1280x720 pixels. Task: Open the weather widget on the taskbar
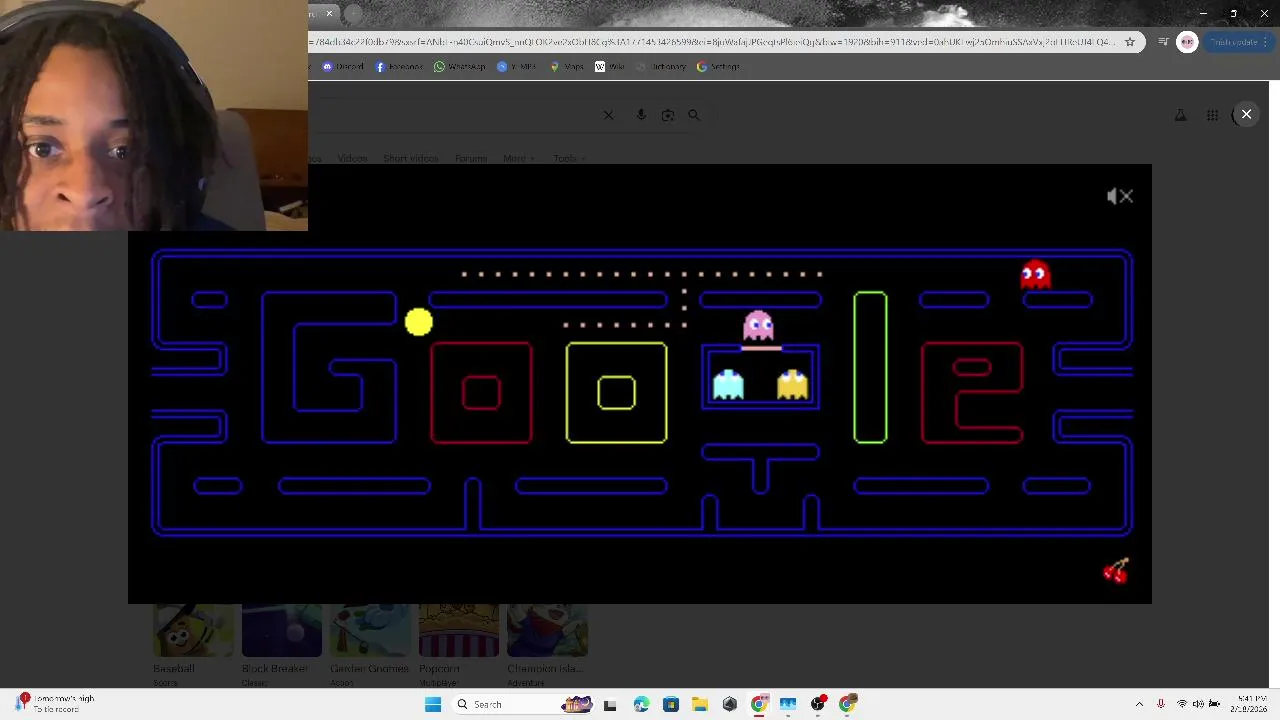[x=55, y=704]
